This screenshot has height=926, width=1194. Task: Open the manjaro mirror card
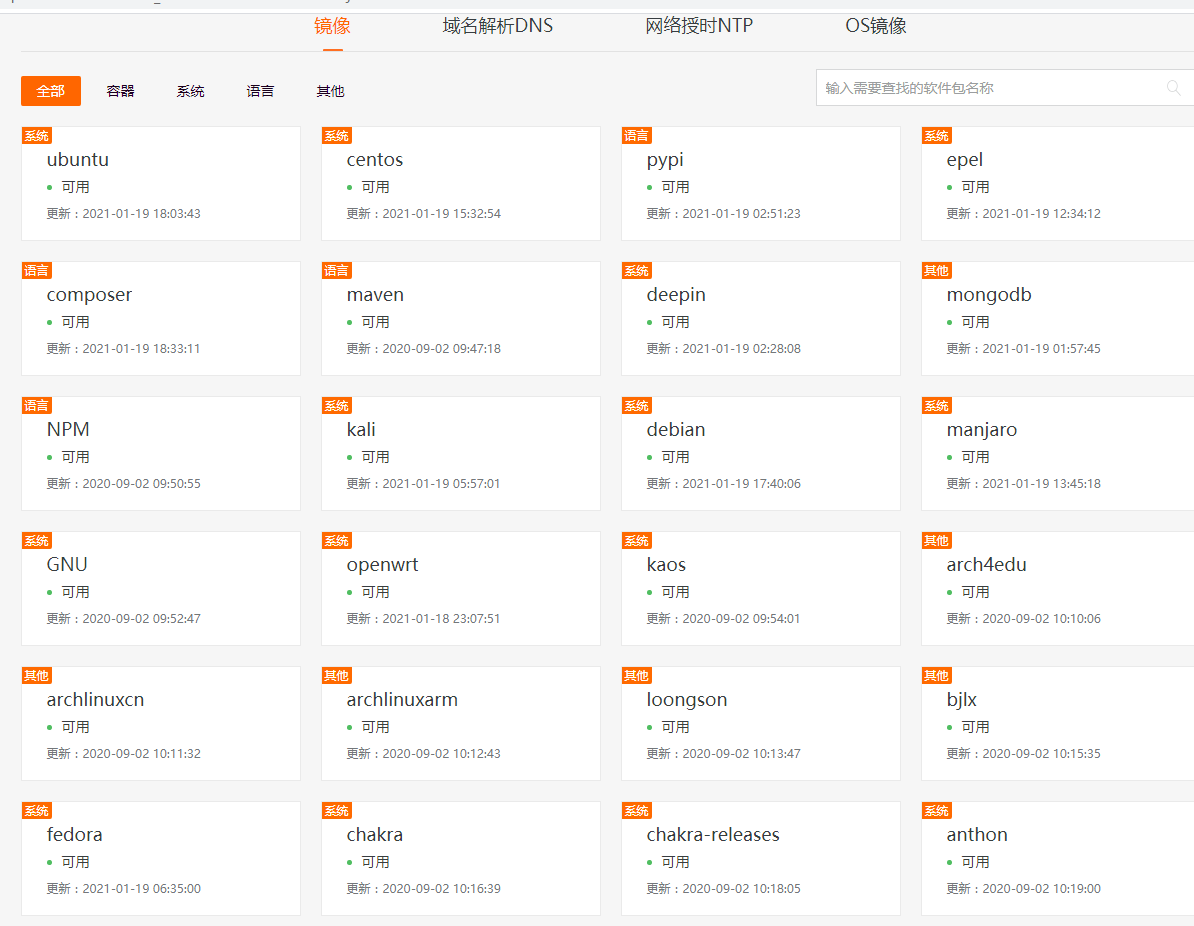(x=1058, y=453)
